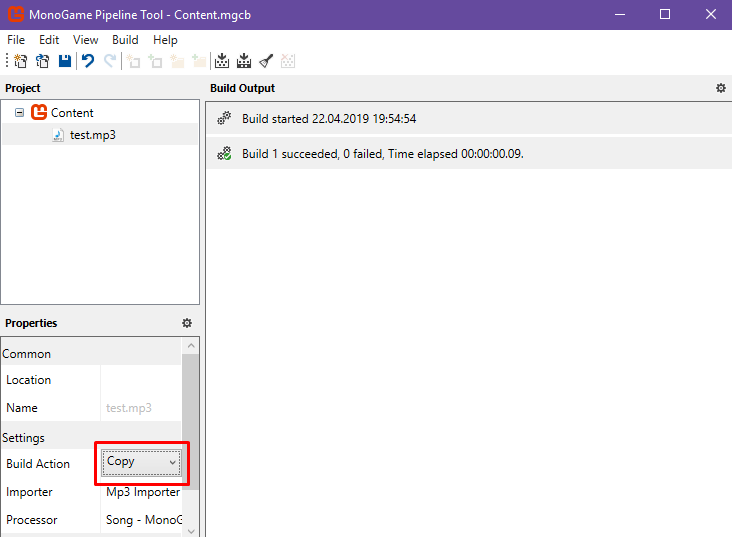Click the Song - MonoGame processor value
This screenshot has width=732, height=537.
[x=144, y=520]
